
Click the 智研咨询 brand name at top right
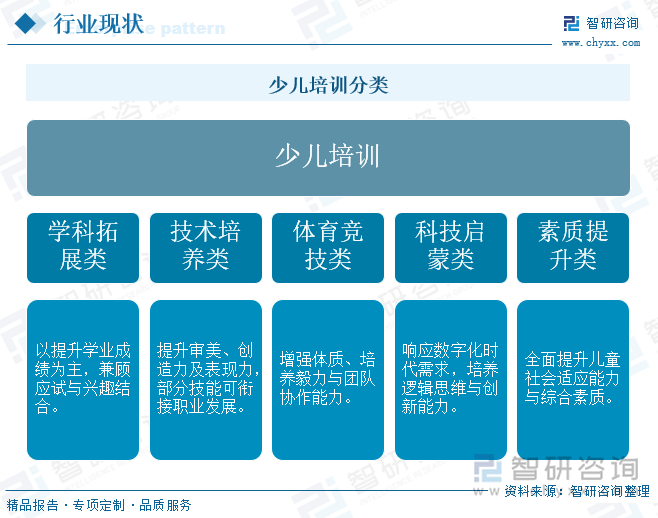click(612, 23)
